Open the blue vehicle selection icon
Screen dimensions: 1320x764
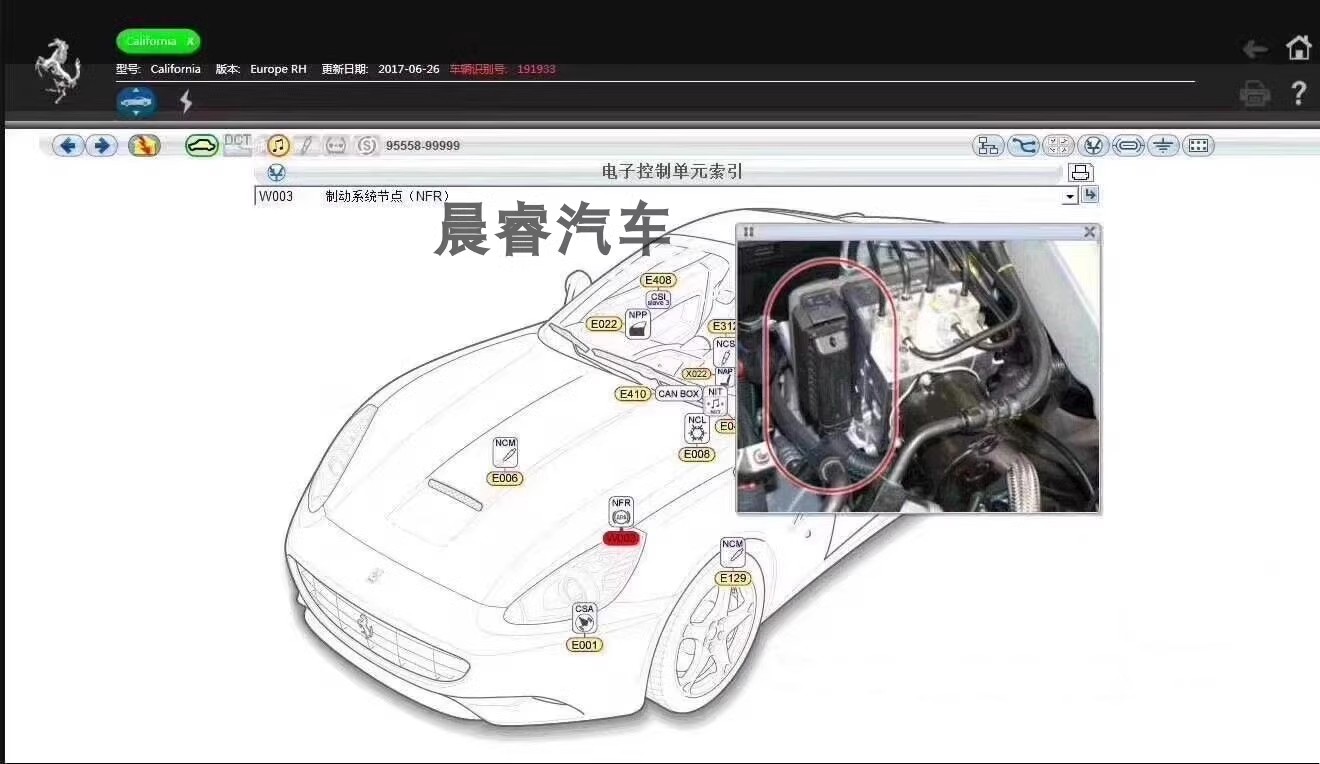[136, 101]
